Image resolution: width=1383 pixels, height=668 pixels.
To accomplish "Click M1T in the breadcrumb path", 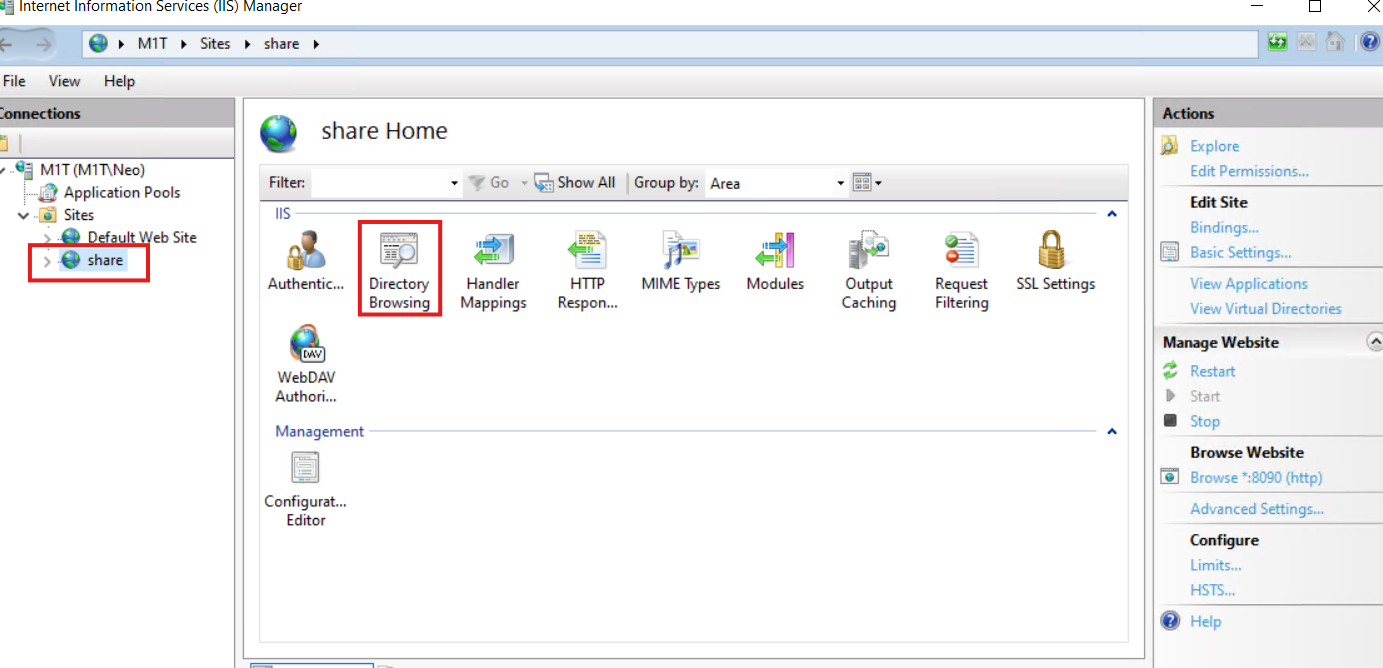I will [152, 44].
